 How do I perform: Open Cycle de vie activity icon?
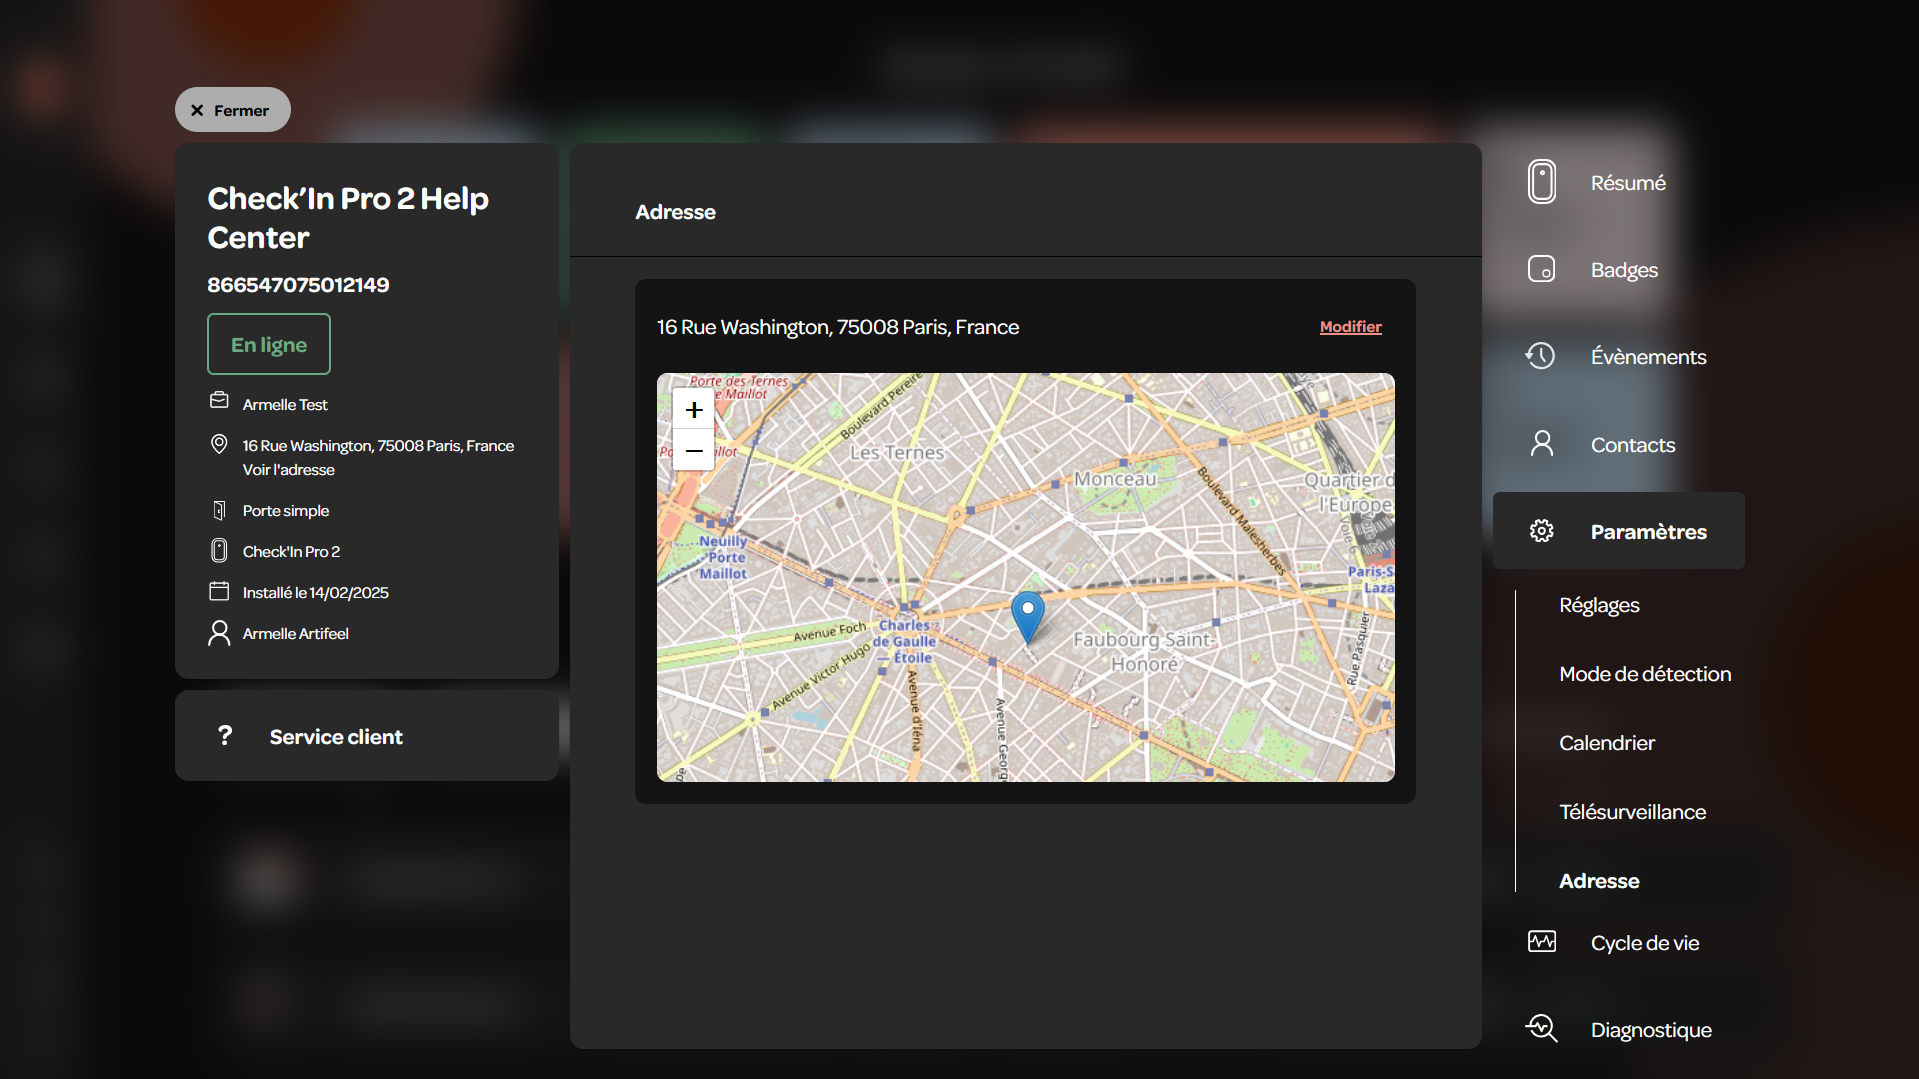[x=1541, y=942]
